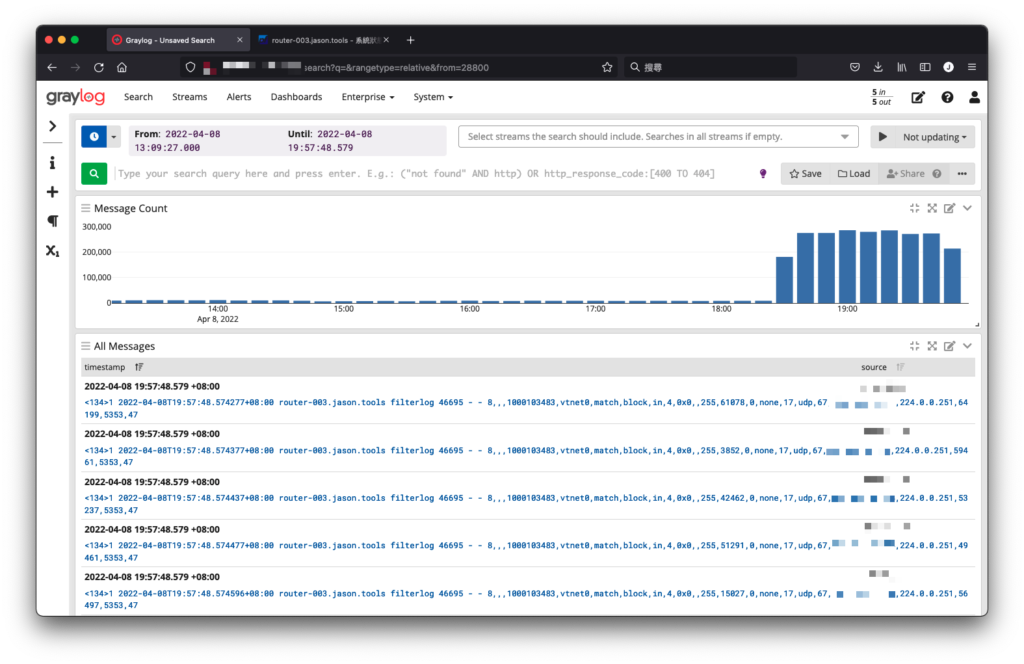Select the tallest histogram bar near 19:00
The height and width of the screenshot is (664, 1024).
(x=847, y=266)
